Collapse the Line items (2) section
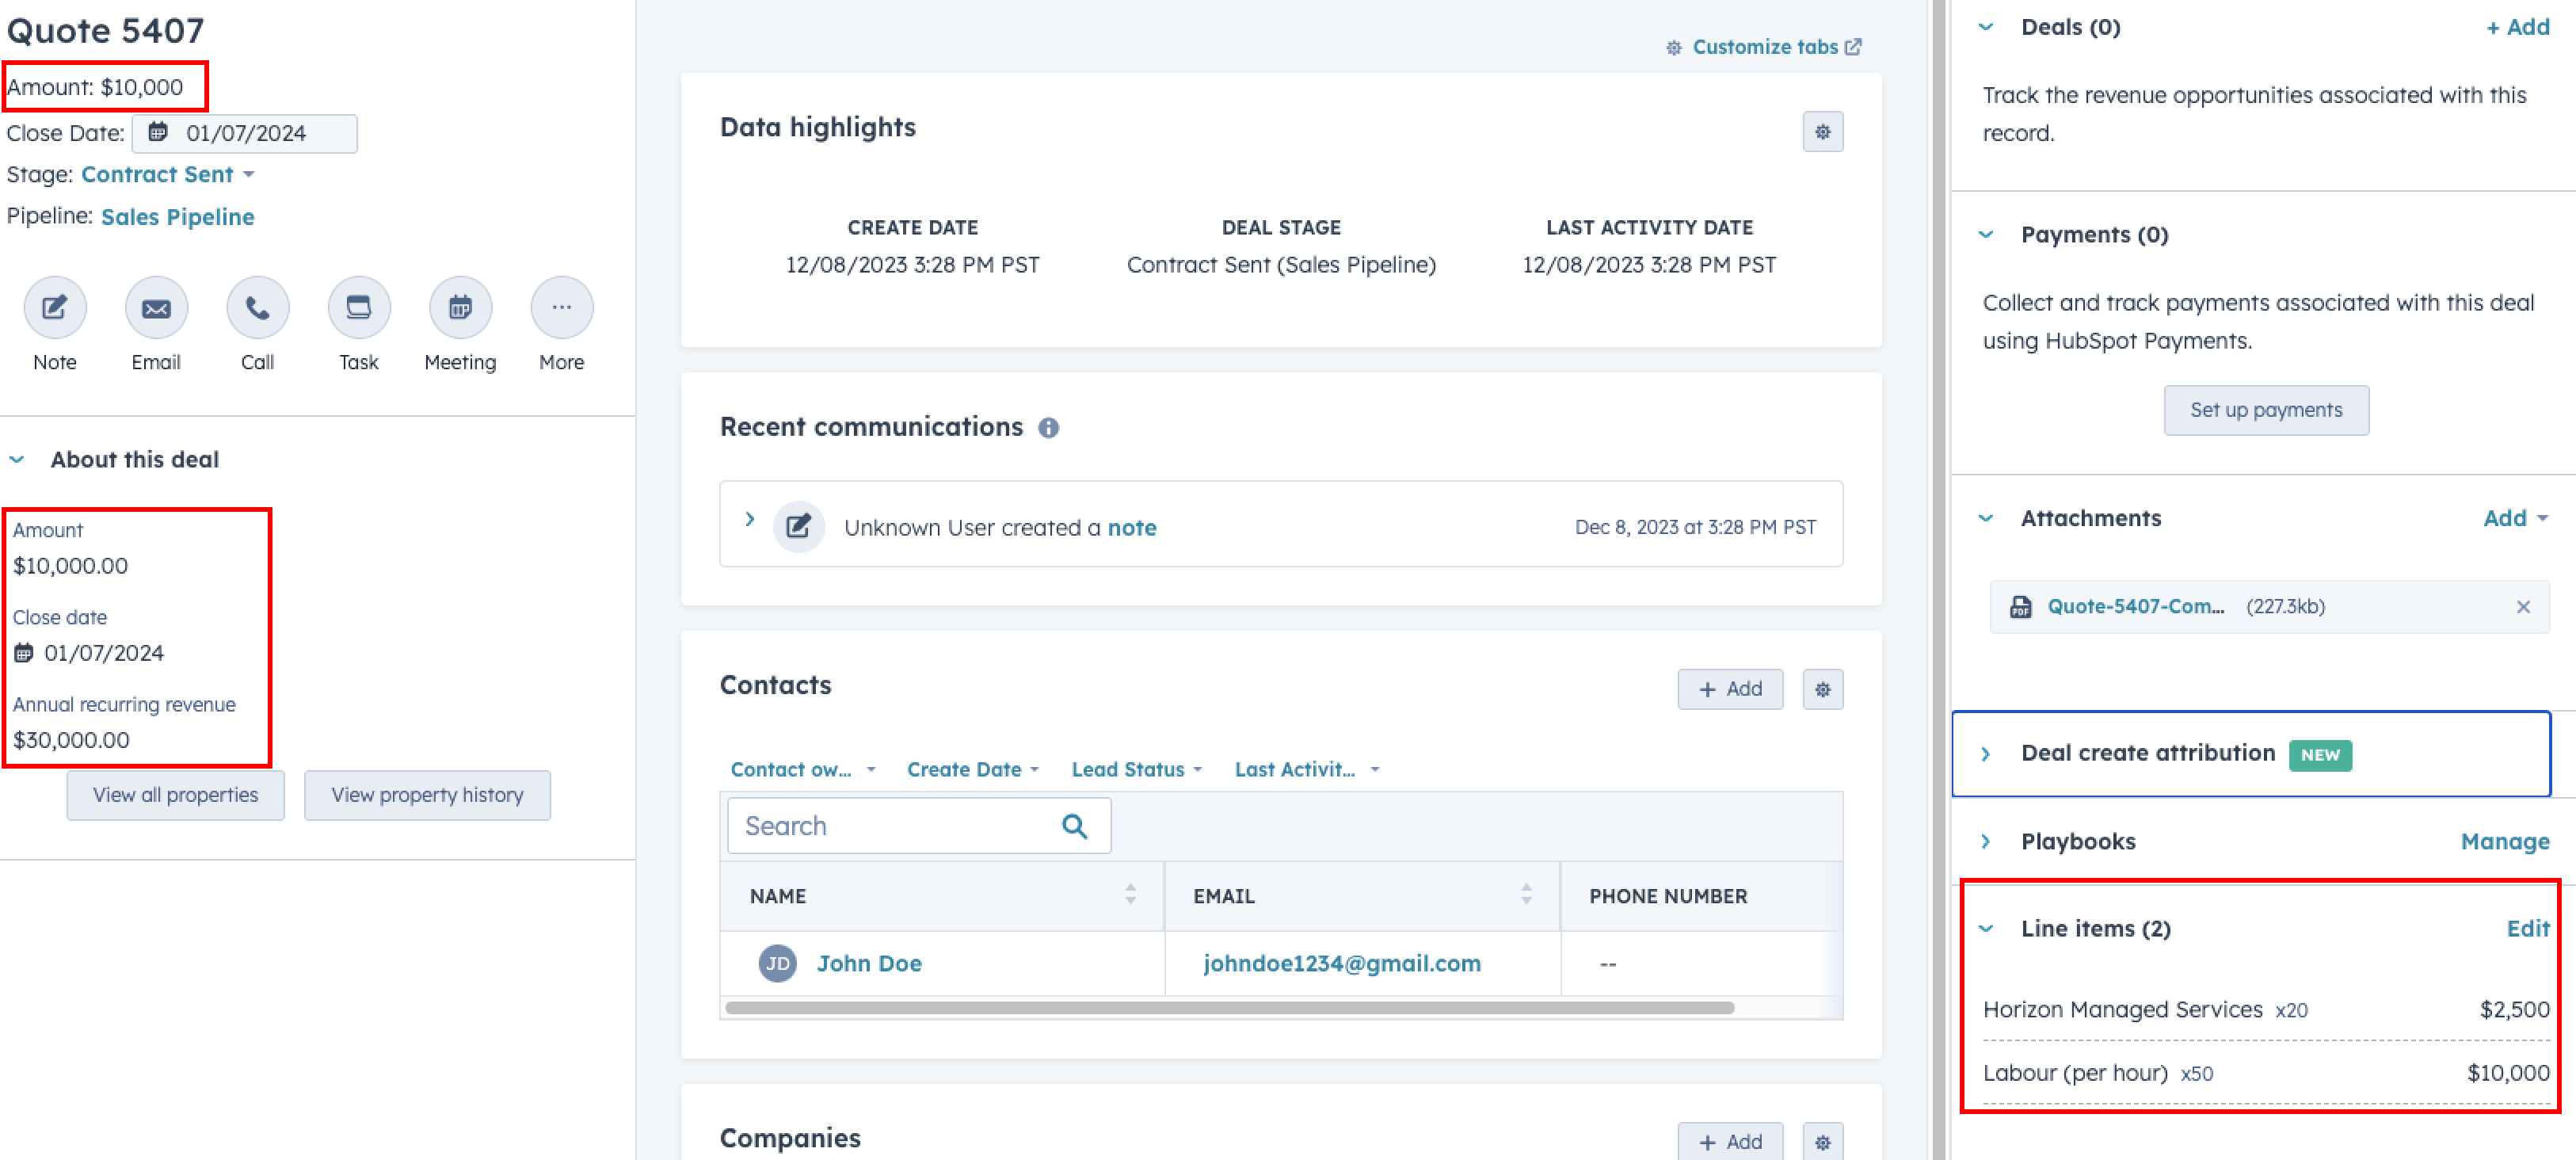Screen dimensions: 2576x1160 (1986, 929)
